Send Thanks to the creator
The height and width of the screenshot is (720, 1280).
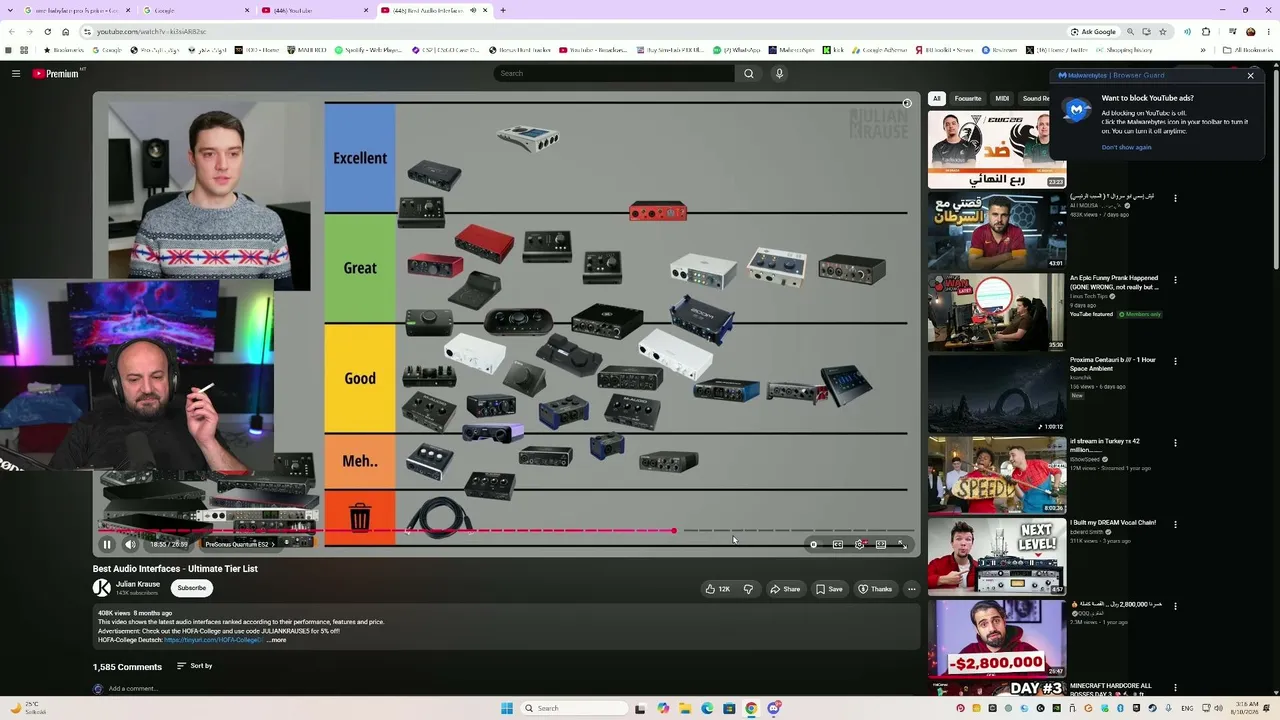(875, 589)
